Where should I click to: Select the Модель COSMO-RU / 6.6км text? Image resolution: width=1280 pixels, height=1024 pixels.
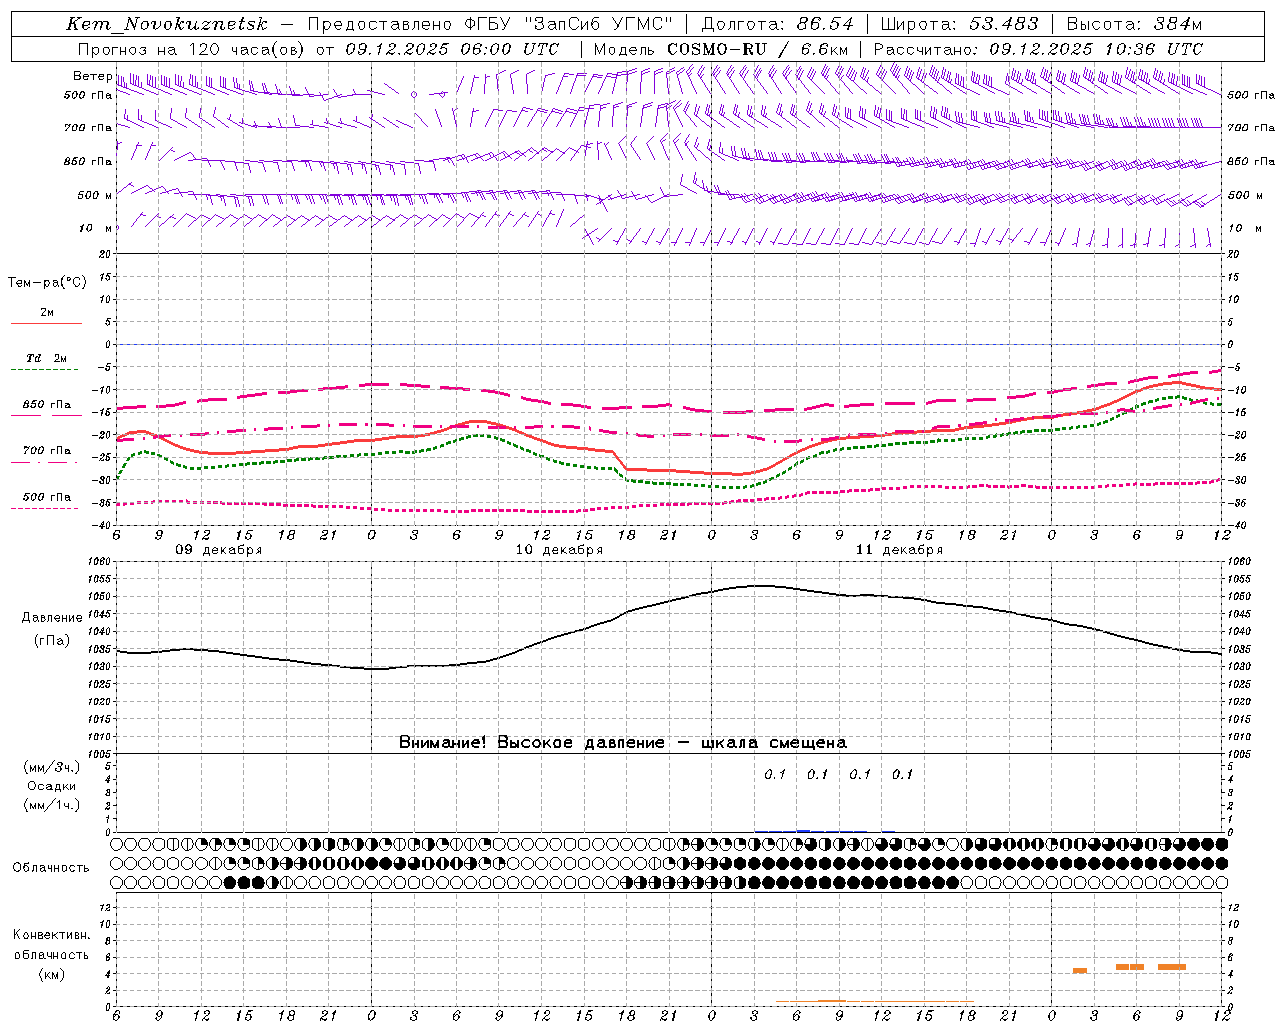[x=721, y=49]
